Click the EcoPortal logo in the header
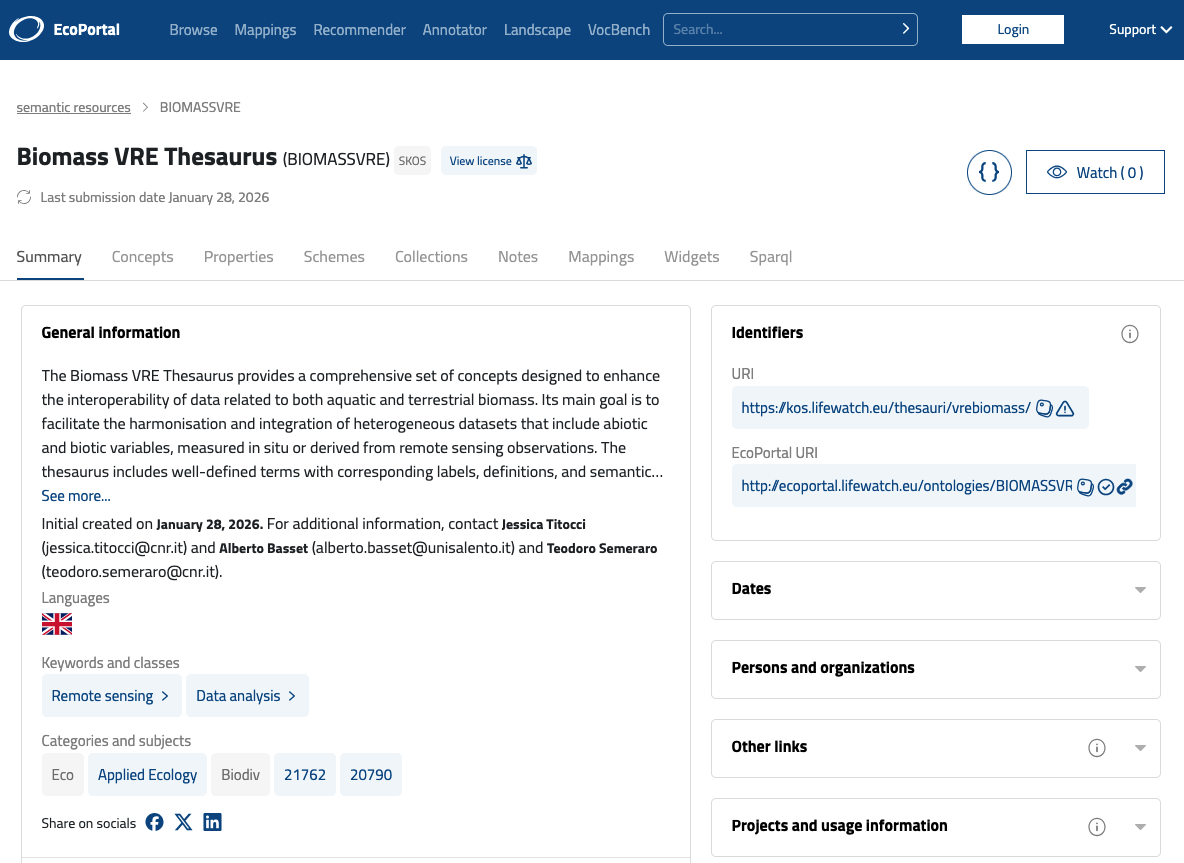1184x863 pixels. (x=64, y=30)
